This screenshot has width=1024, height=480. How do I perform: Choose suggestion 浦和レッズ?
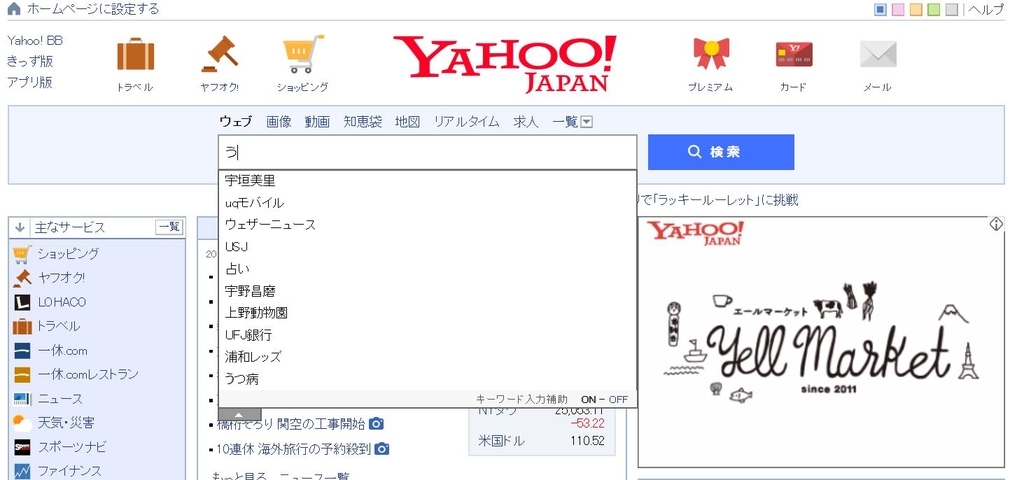427,357
